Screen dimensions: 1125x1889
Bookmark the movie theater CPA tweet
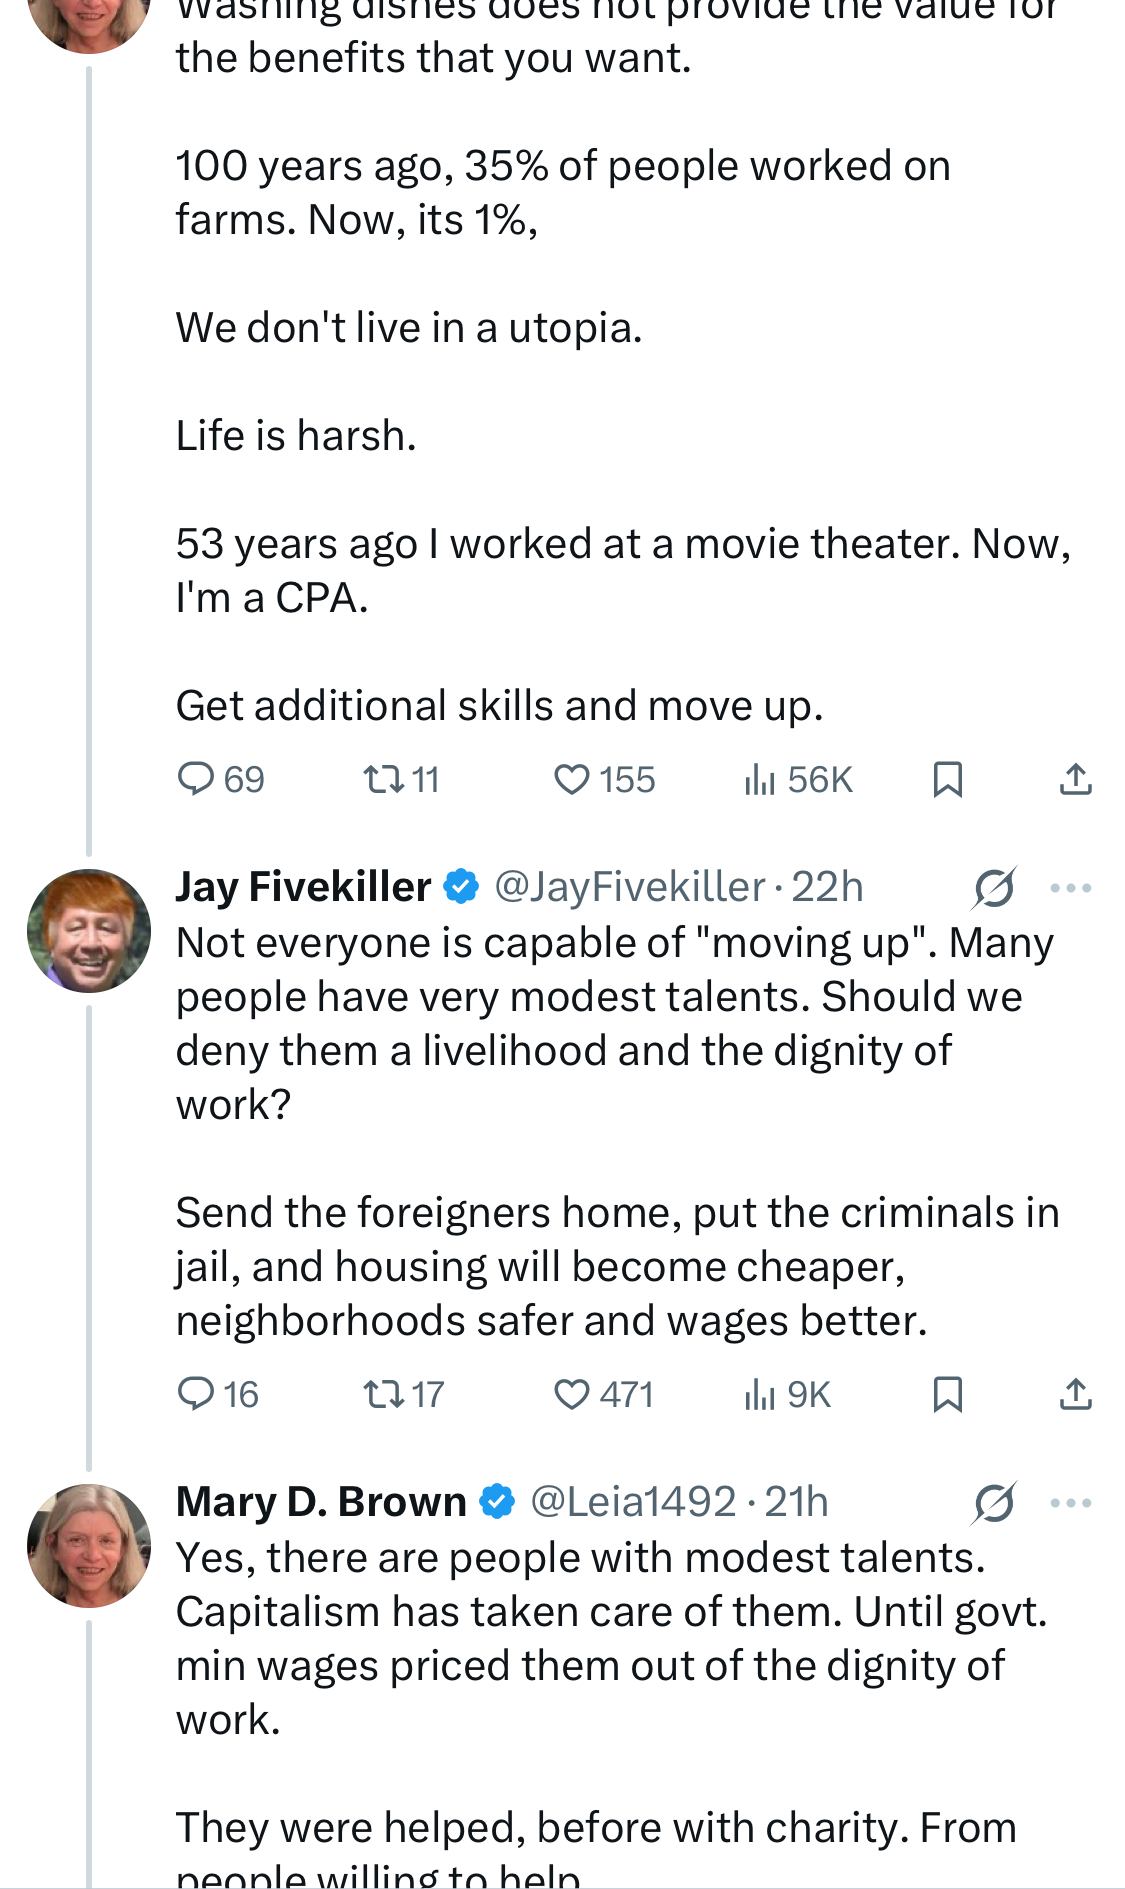pos(947,779)
